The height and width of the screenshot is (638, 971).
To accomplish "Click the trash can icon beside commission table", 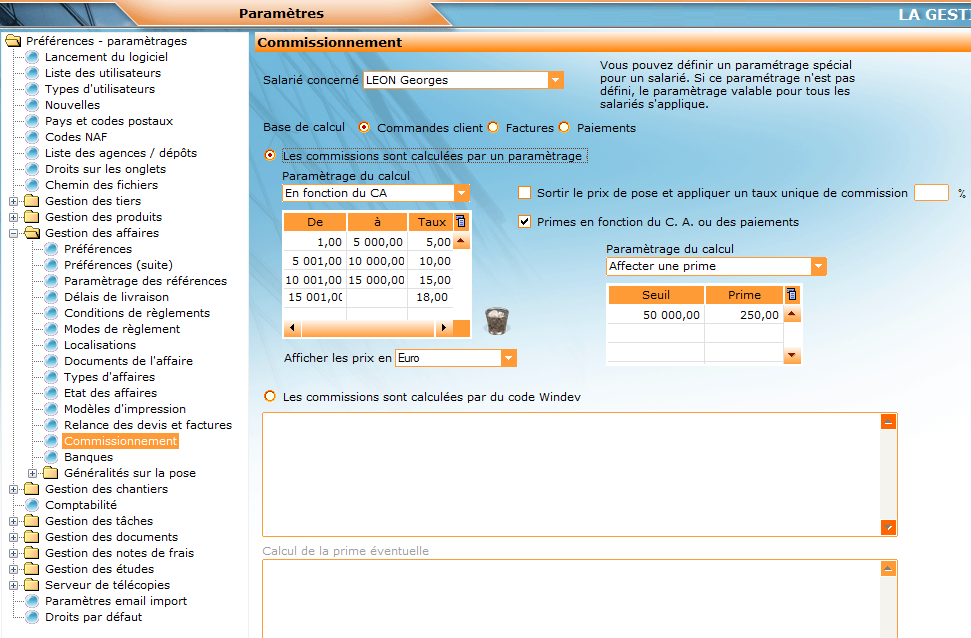I will click(x=497, y=321).
